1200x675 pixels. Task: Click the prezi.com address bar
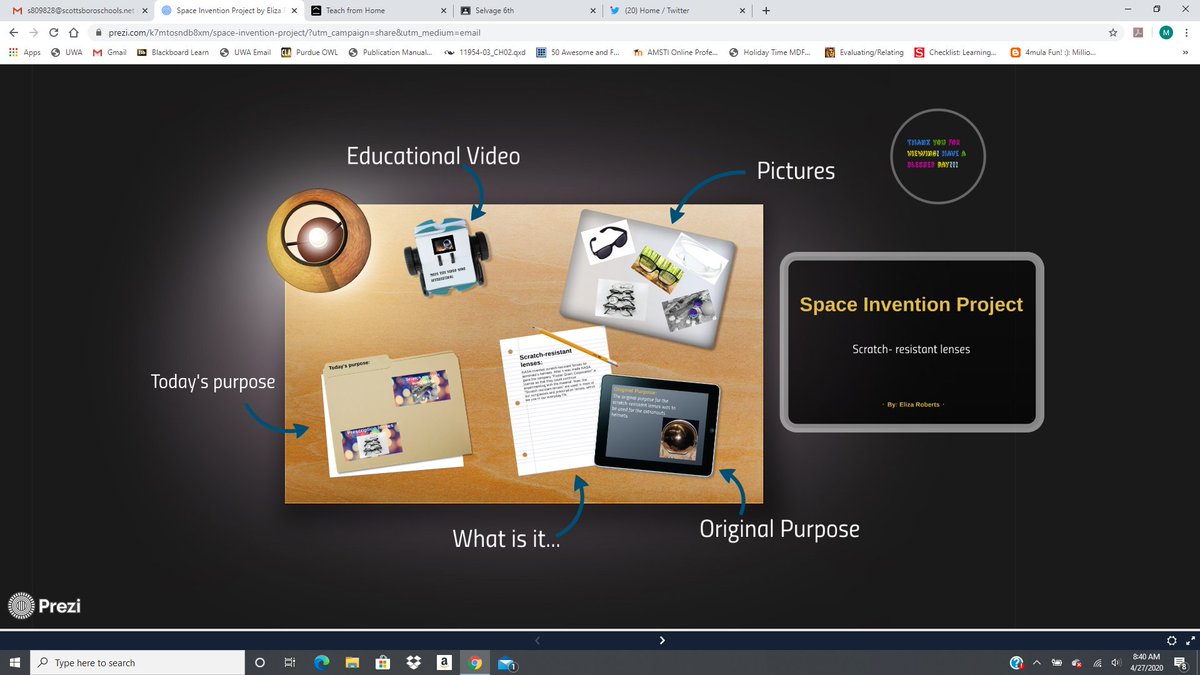(600, 32)
